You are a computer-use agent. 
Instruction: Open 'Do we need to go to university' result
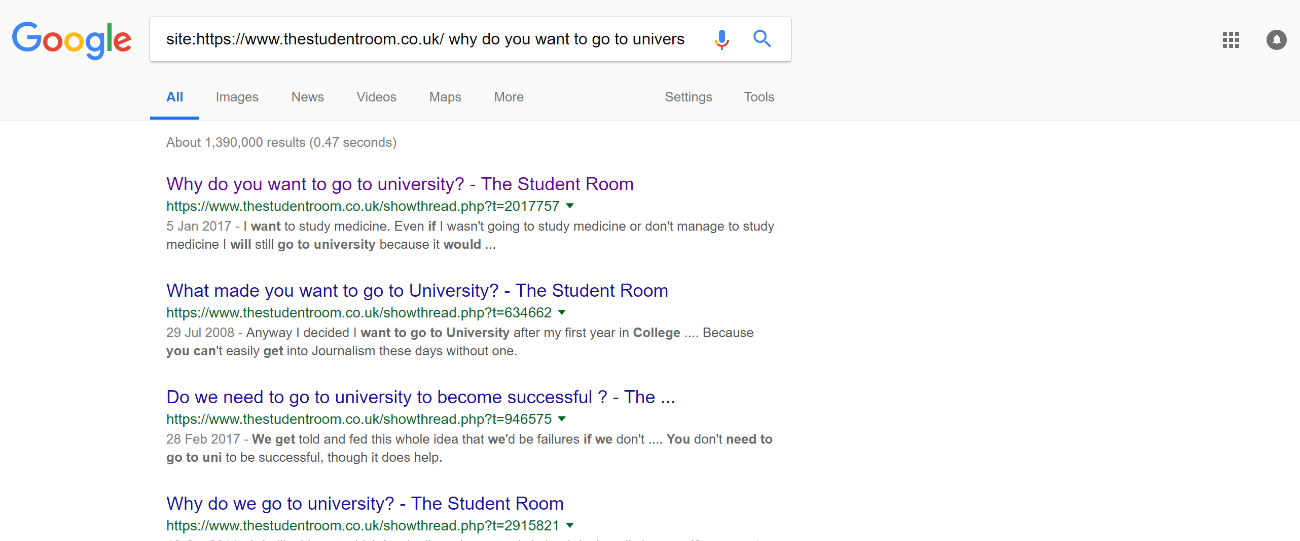click(420, 397)
